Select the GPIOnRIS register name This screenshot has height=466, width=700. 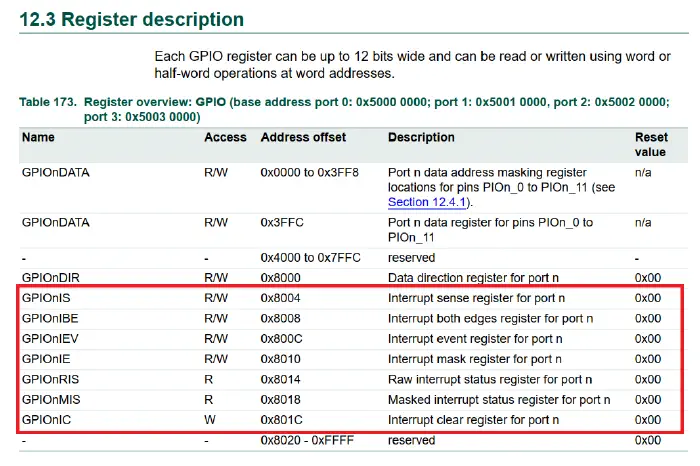click(x=51, y=380)
